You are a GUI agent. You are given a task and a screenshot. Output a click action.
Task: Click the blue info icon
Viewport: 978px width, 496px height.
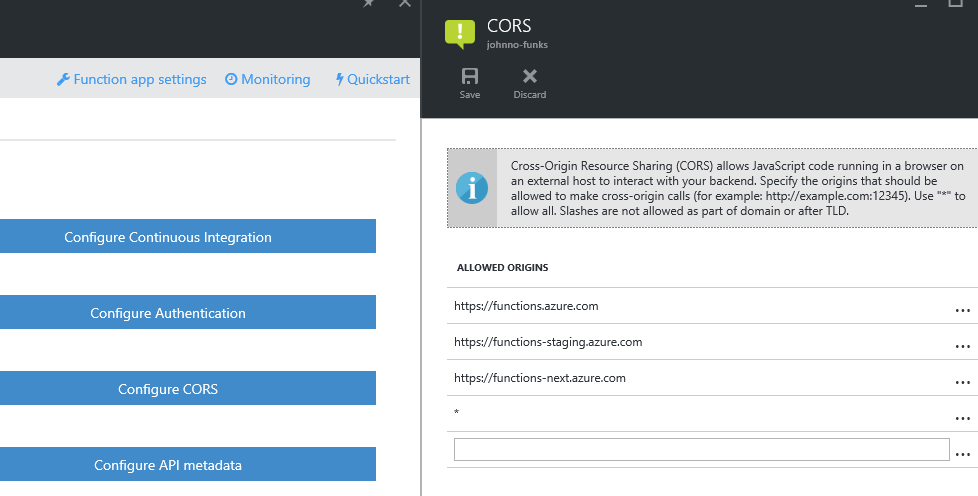point(471,188)
